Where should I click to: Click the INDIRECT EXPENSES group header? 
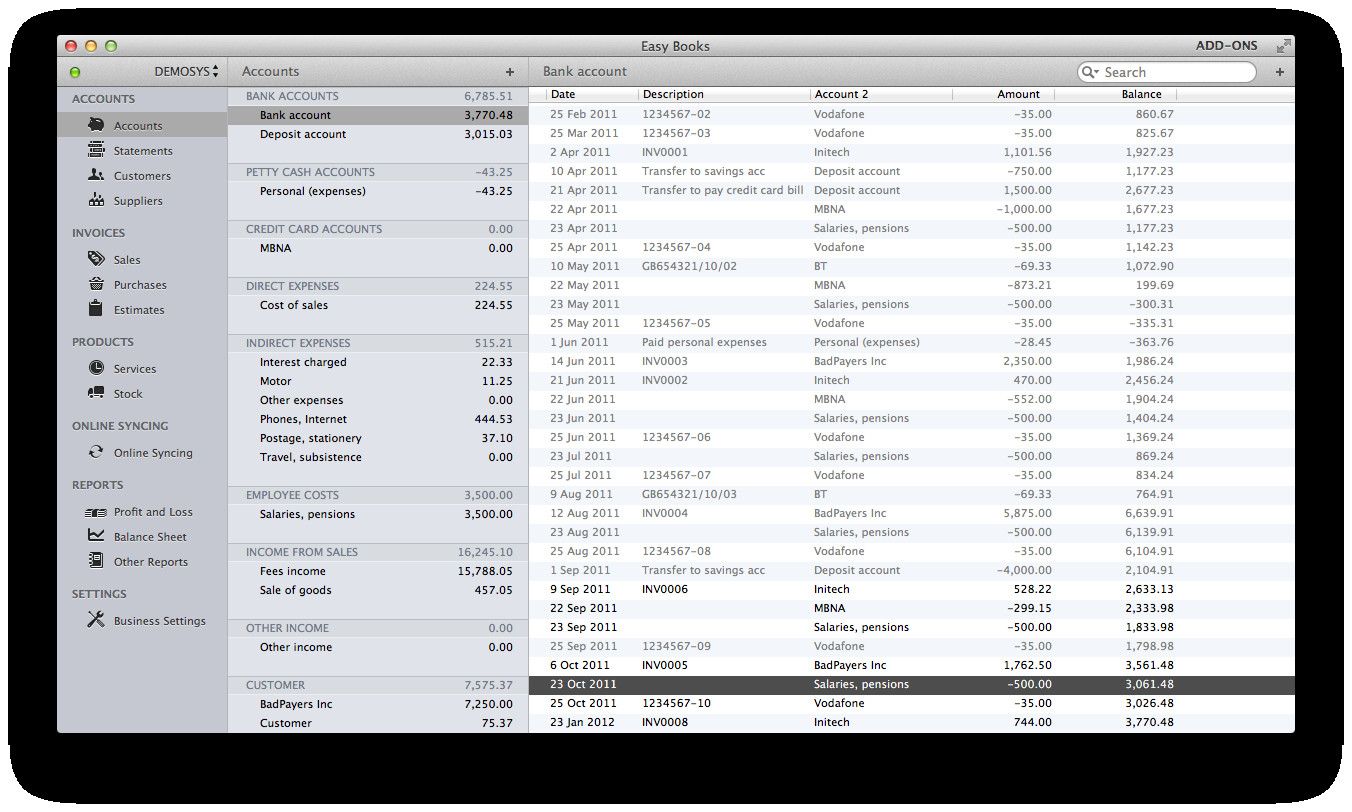(x=378, y=343)
